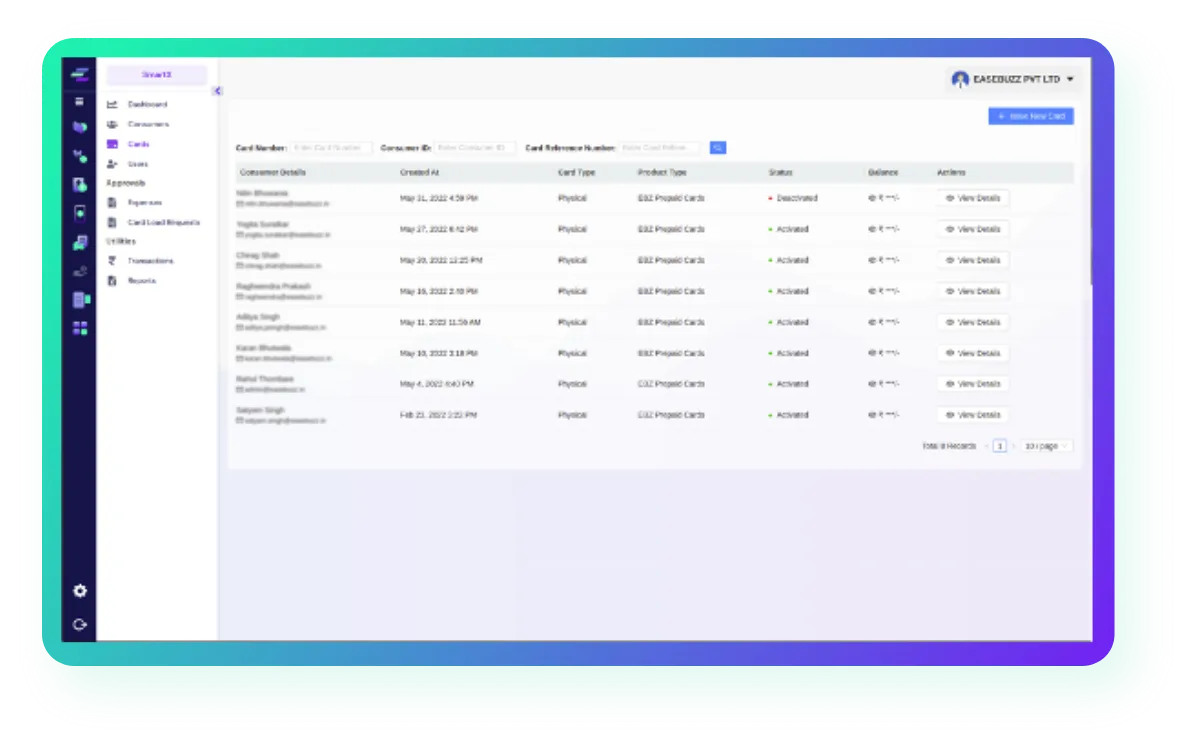View Details for Chirag Shah's card
Image resolution: width=1193 pixels, height=748 pixels.
tap(973, 260)
